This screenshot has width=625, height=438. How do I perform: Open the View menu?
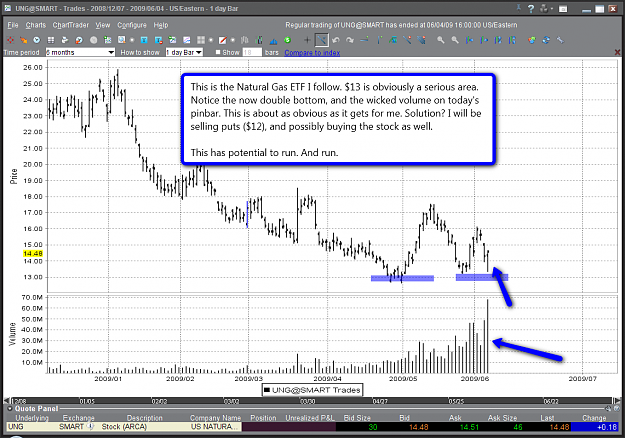coord(102,25)
